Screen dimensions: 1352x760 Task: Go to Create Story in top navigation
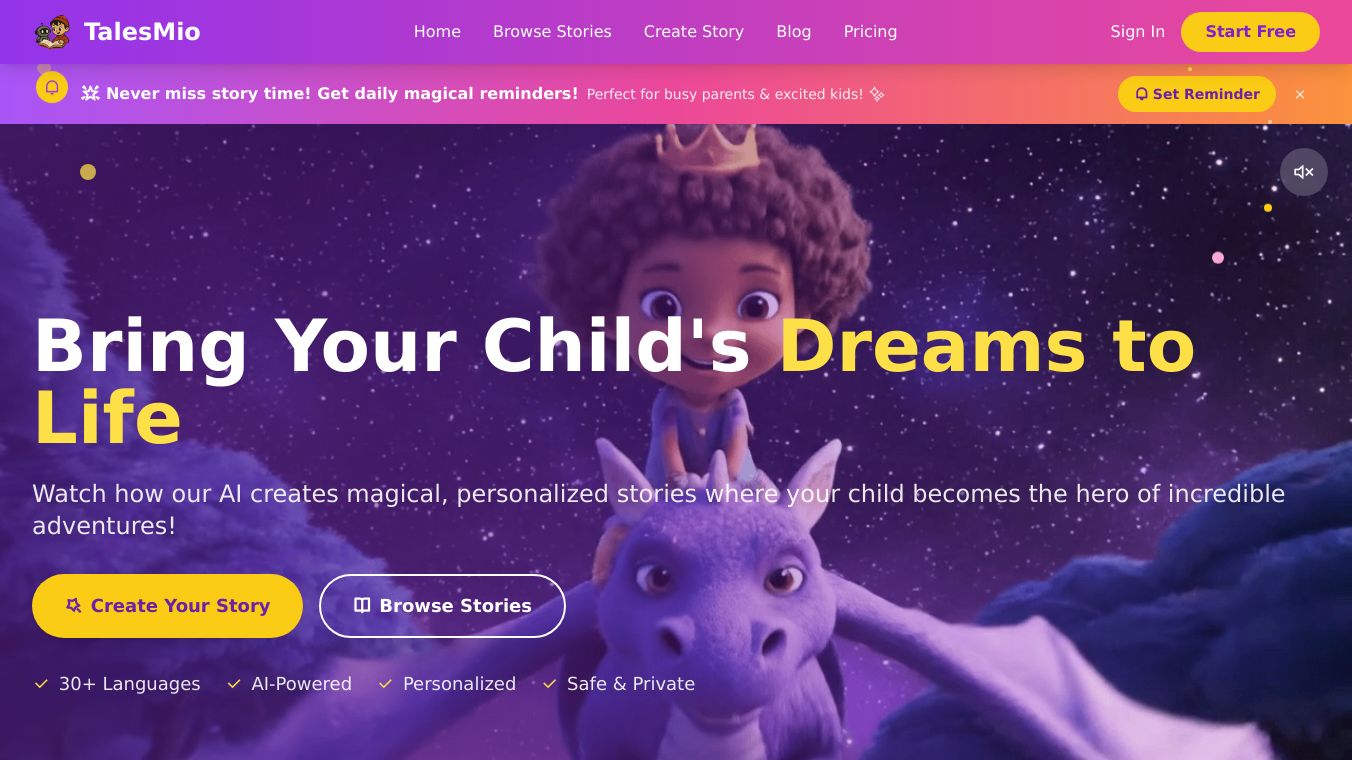pyautogui.click(x=694, y=32)
